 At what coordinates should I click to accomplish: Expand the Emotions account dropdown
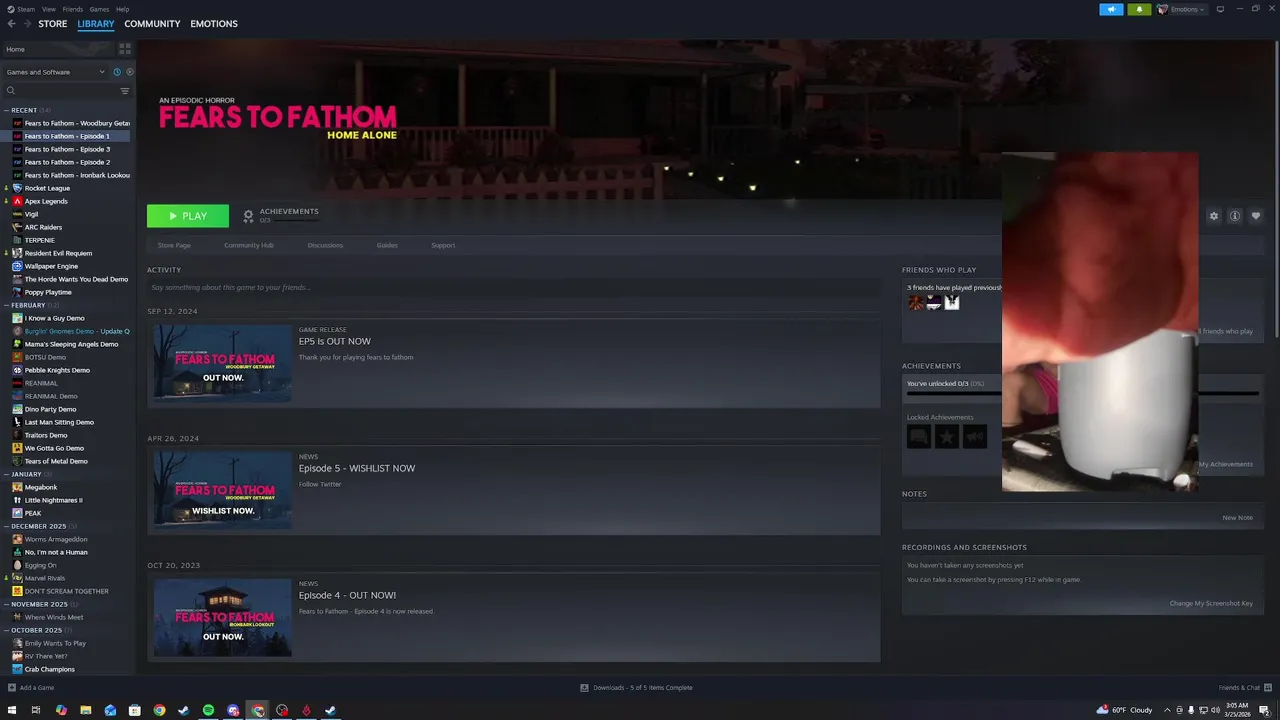(1181, 9)
